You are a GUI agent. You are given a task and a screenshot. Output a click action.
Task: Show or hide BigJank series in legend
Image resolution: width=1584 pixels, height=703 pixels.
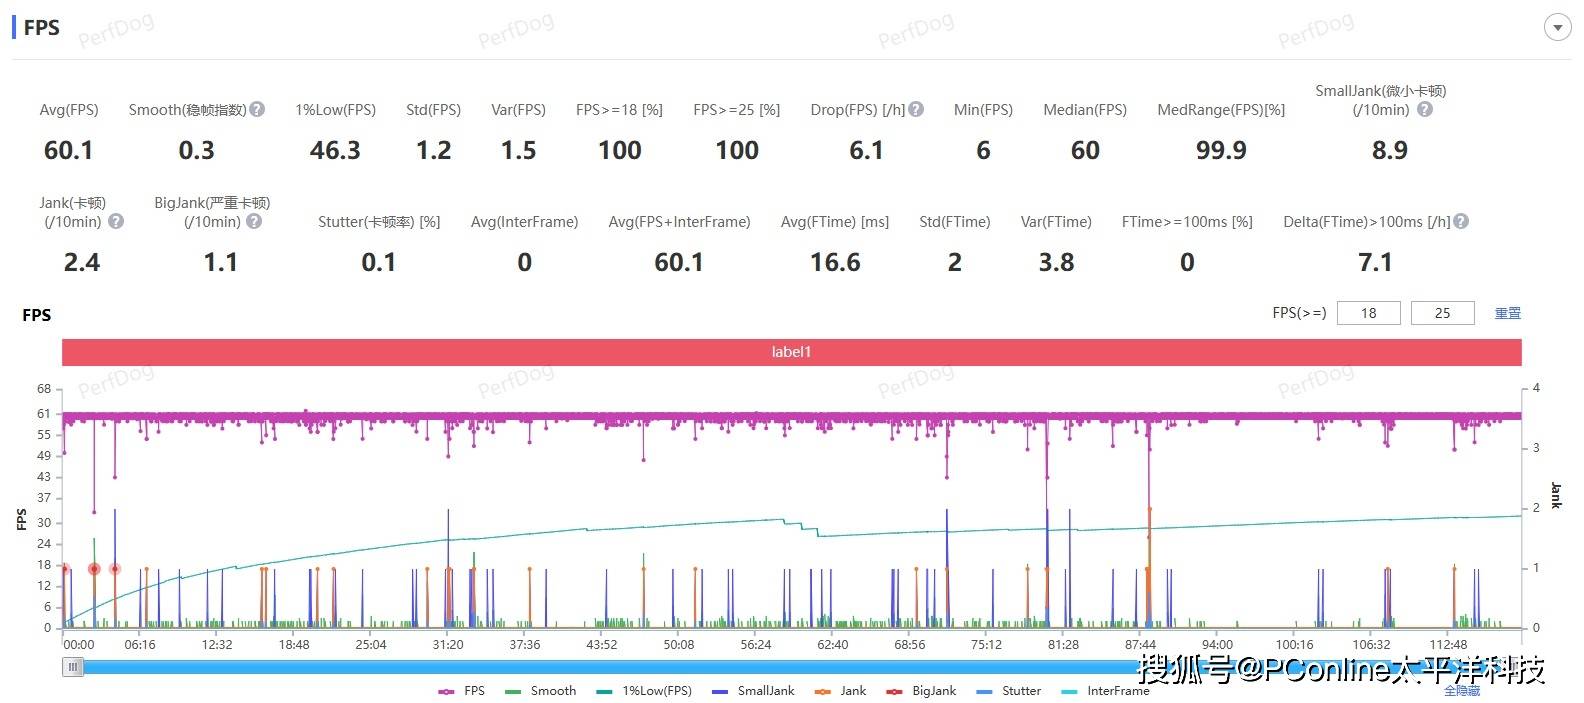[x=922, y=691]
